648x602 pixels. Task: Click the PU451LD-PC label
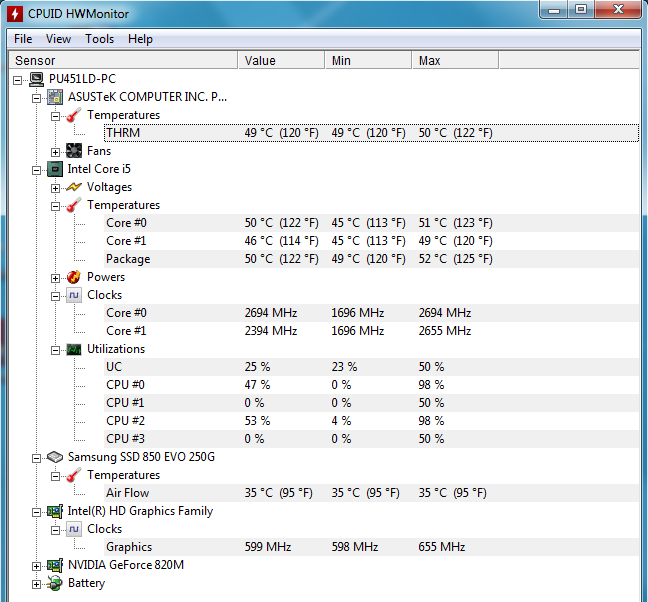tap(82, 79)
